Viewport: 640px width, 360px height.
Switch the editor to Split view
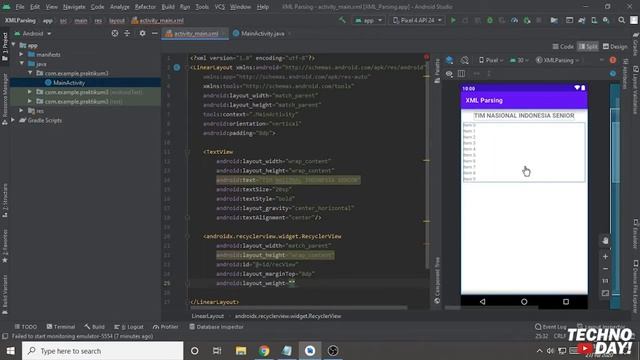coord(588,47)
